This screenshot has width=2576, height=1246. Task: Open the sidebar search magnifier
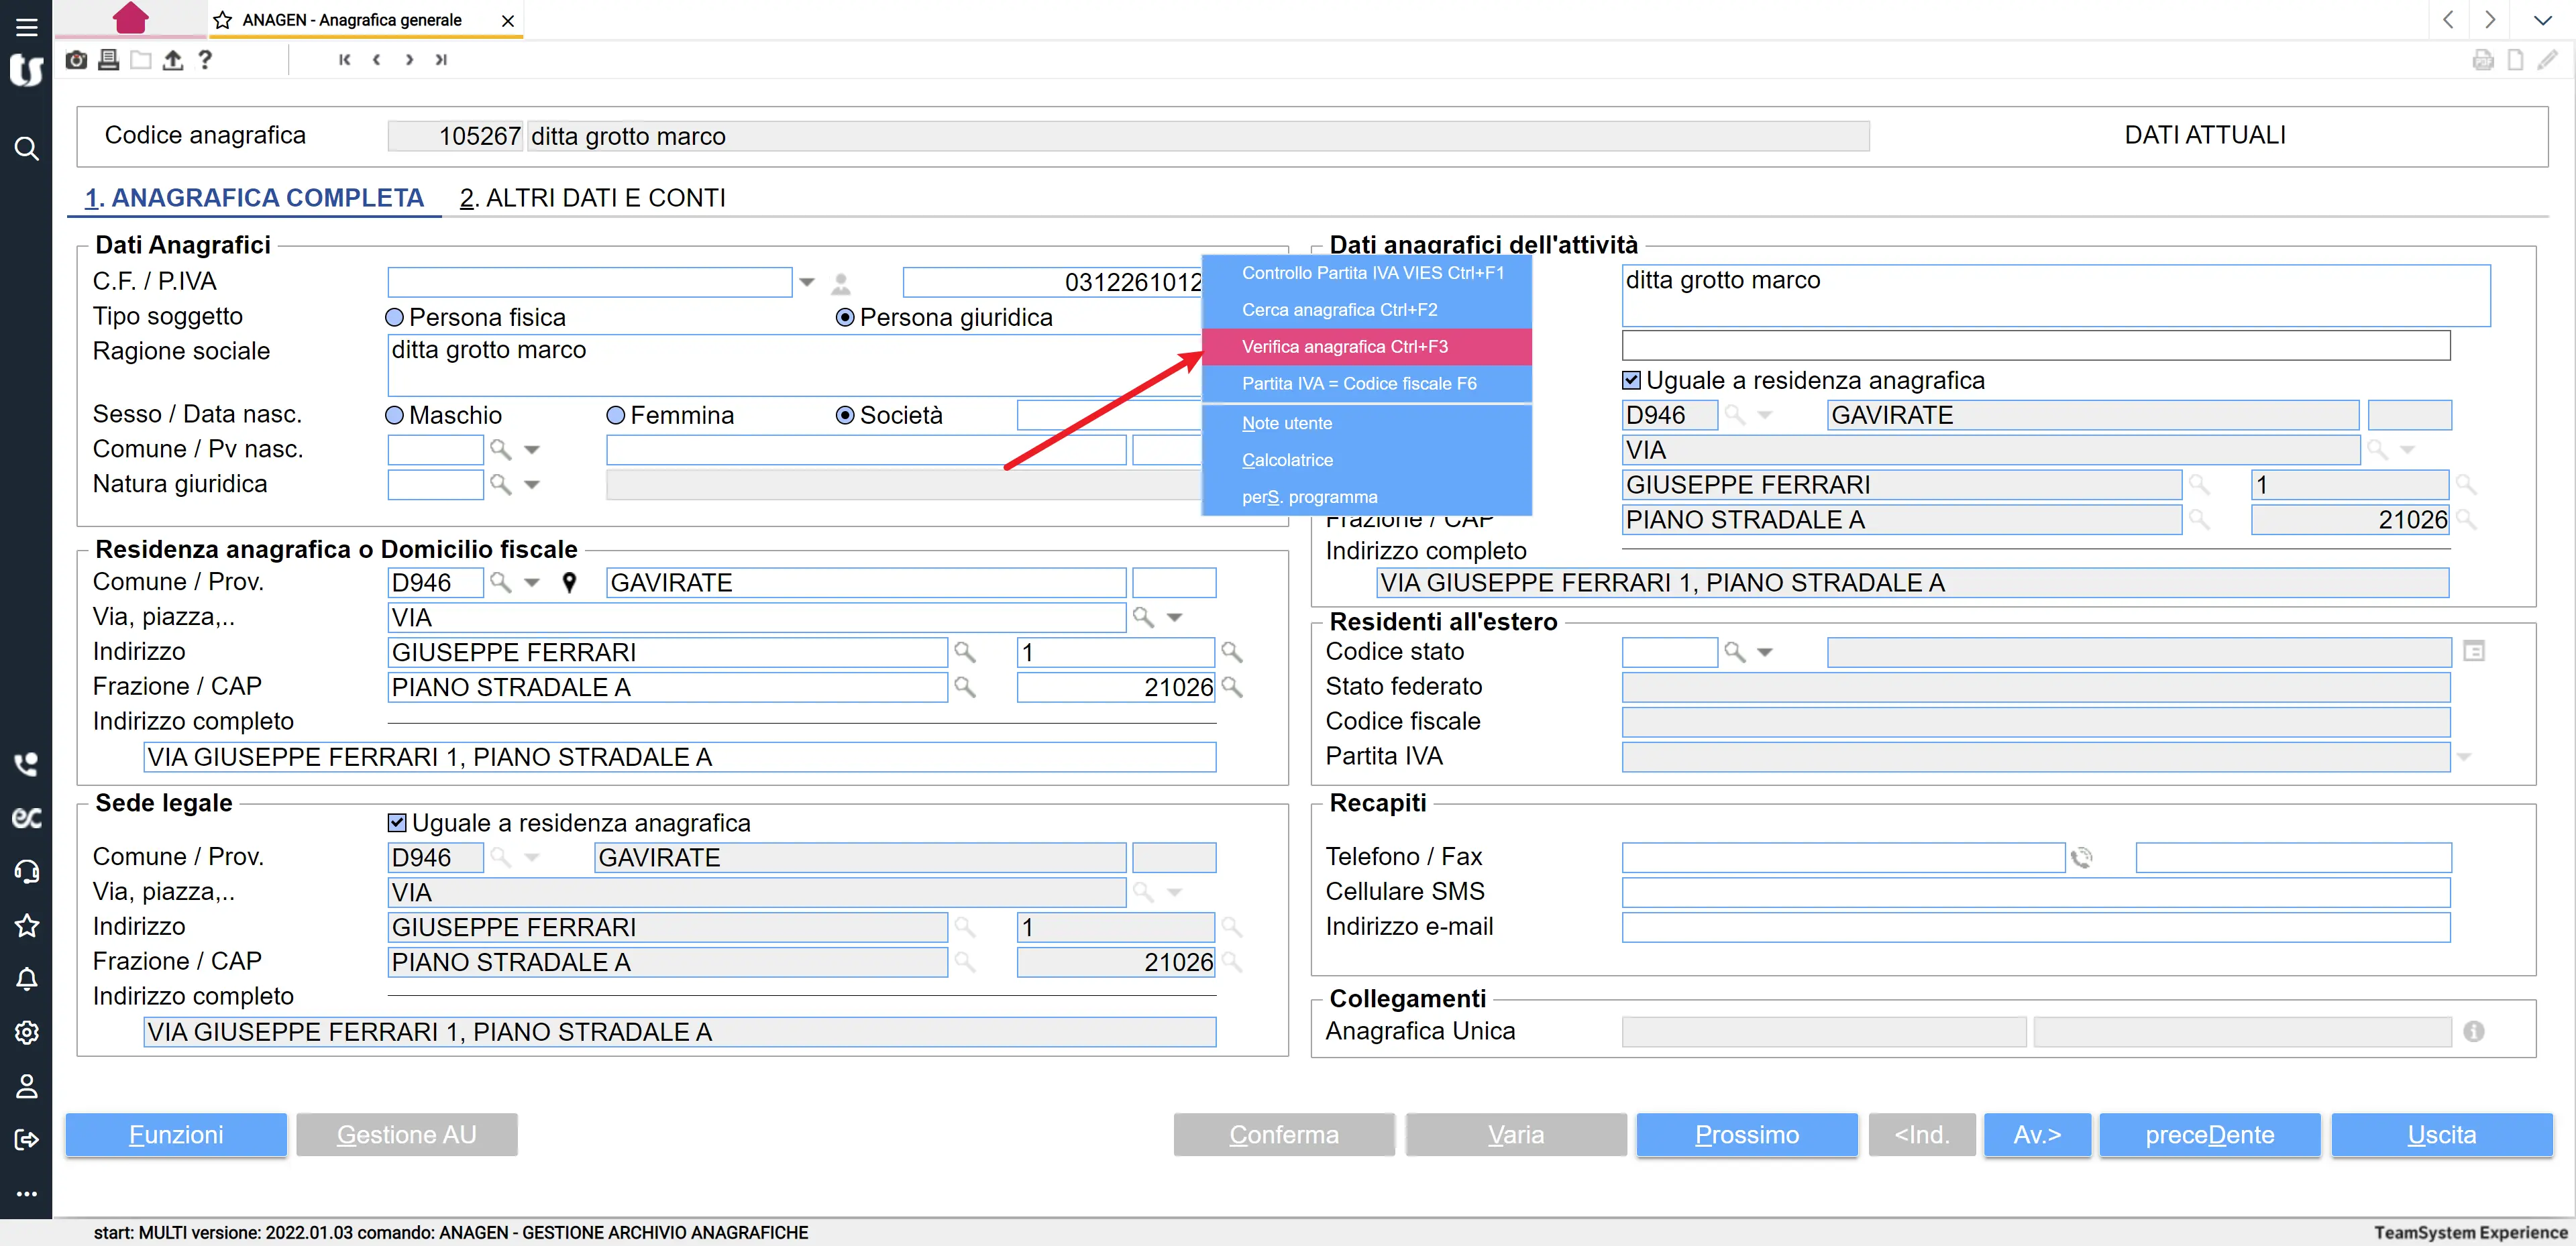pos(26,149)
